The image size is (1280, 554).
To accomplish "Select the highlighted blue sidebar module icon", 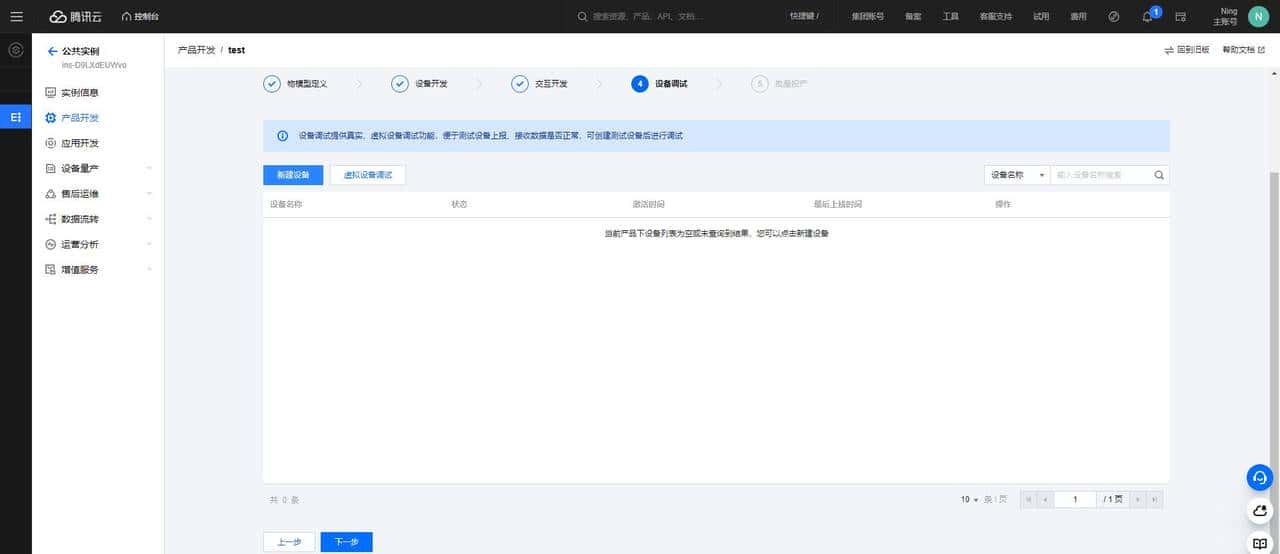I will (x=15, y=117).
